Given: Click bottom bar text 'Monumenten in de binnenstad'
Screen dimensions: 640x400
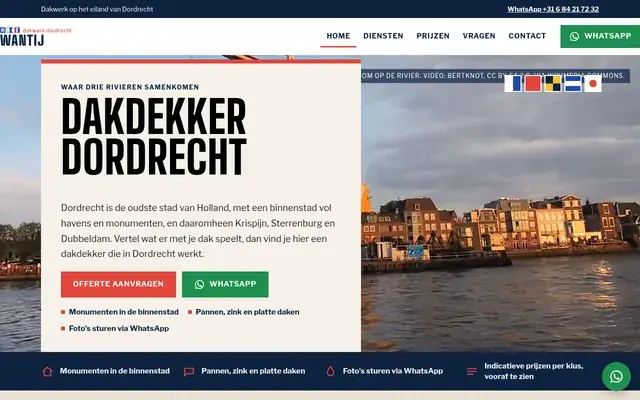Looking at the screenshot, I should [115, 371].
